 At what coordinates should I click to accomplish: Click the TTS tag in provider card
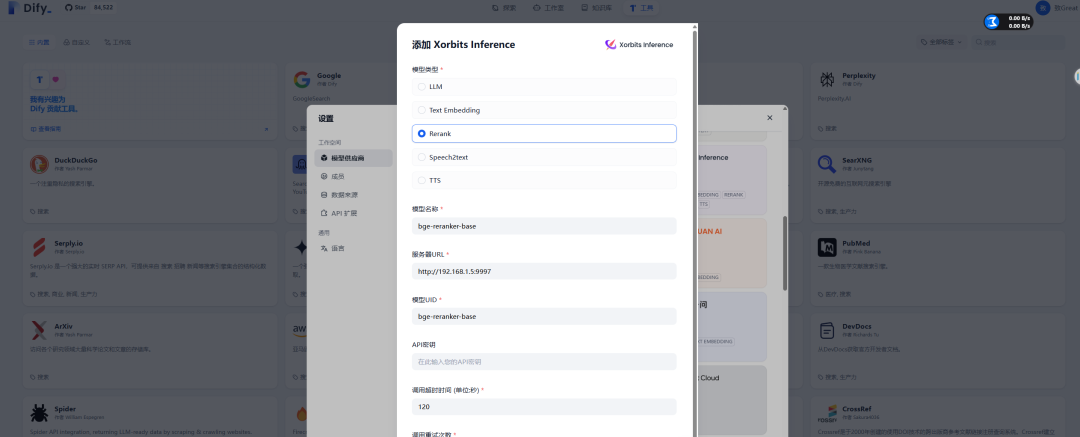(703, 205)
